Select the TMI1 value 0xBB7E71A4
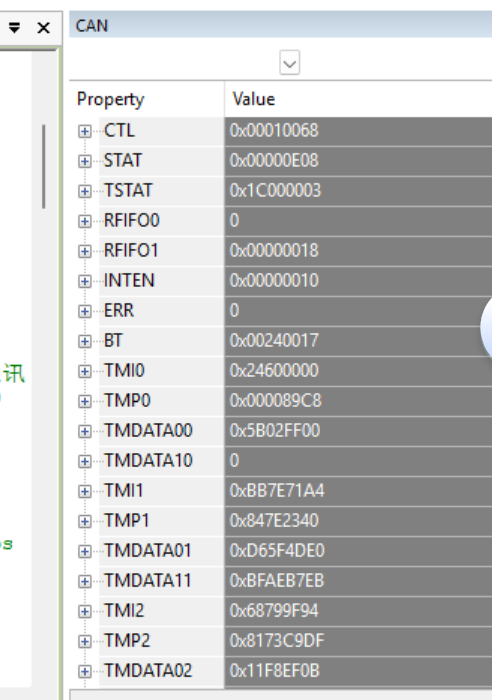This screenshot has height=700, width=492. tap(277, 491)
